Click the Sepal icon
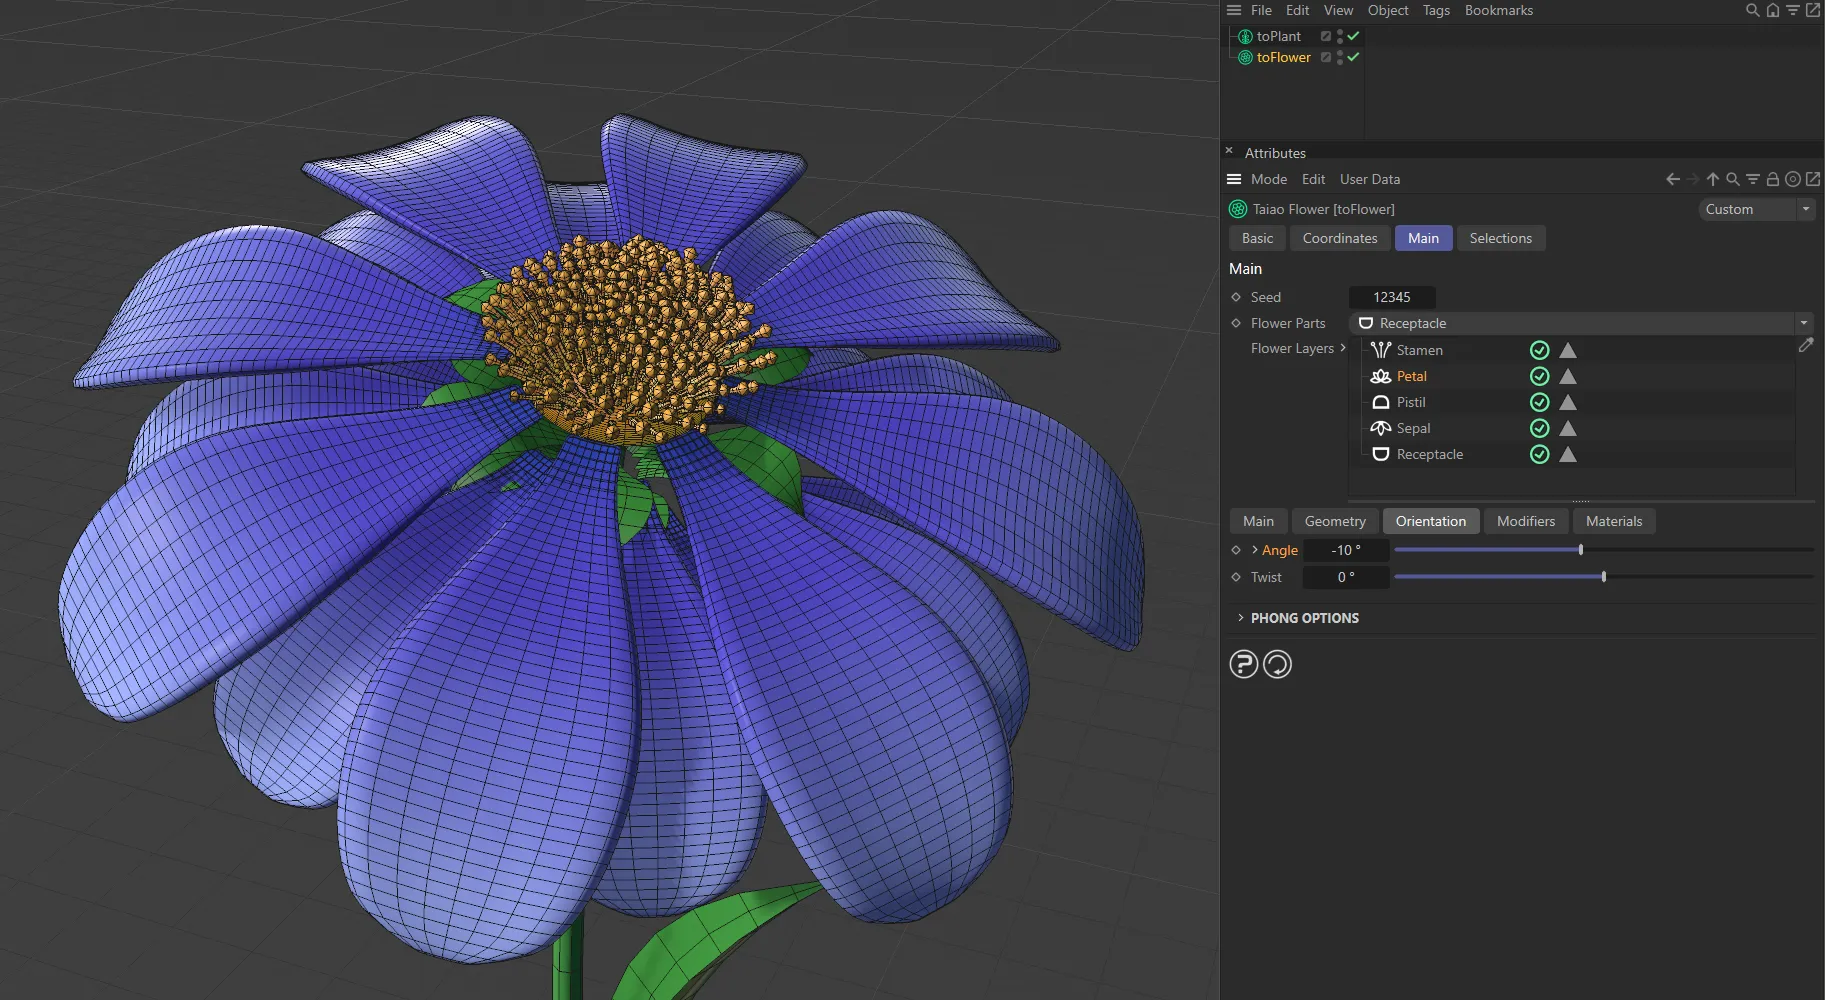Screen dimensions: 1825x1000 (x=1381, y=428)
